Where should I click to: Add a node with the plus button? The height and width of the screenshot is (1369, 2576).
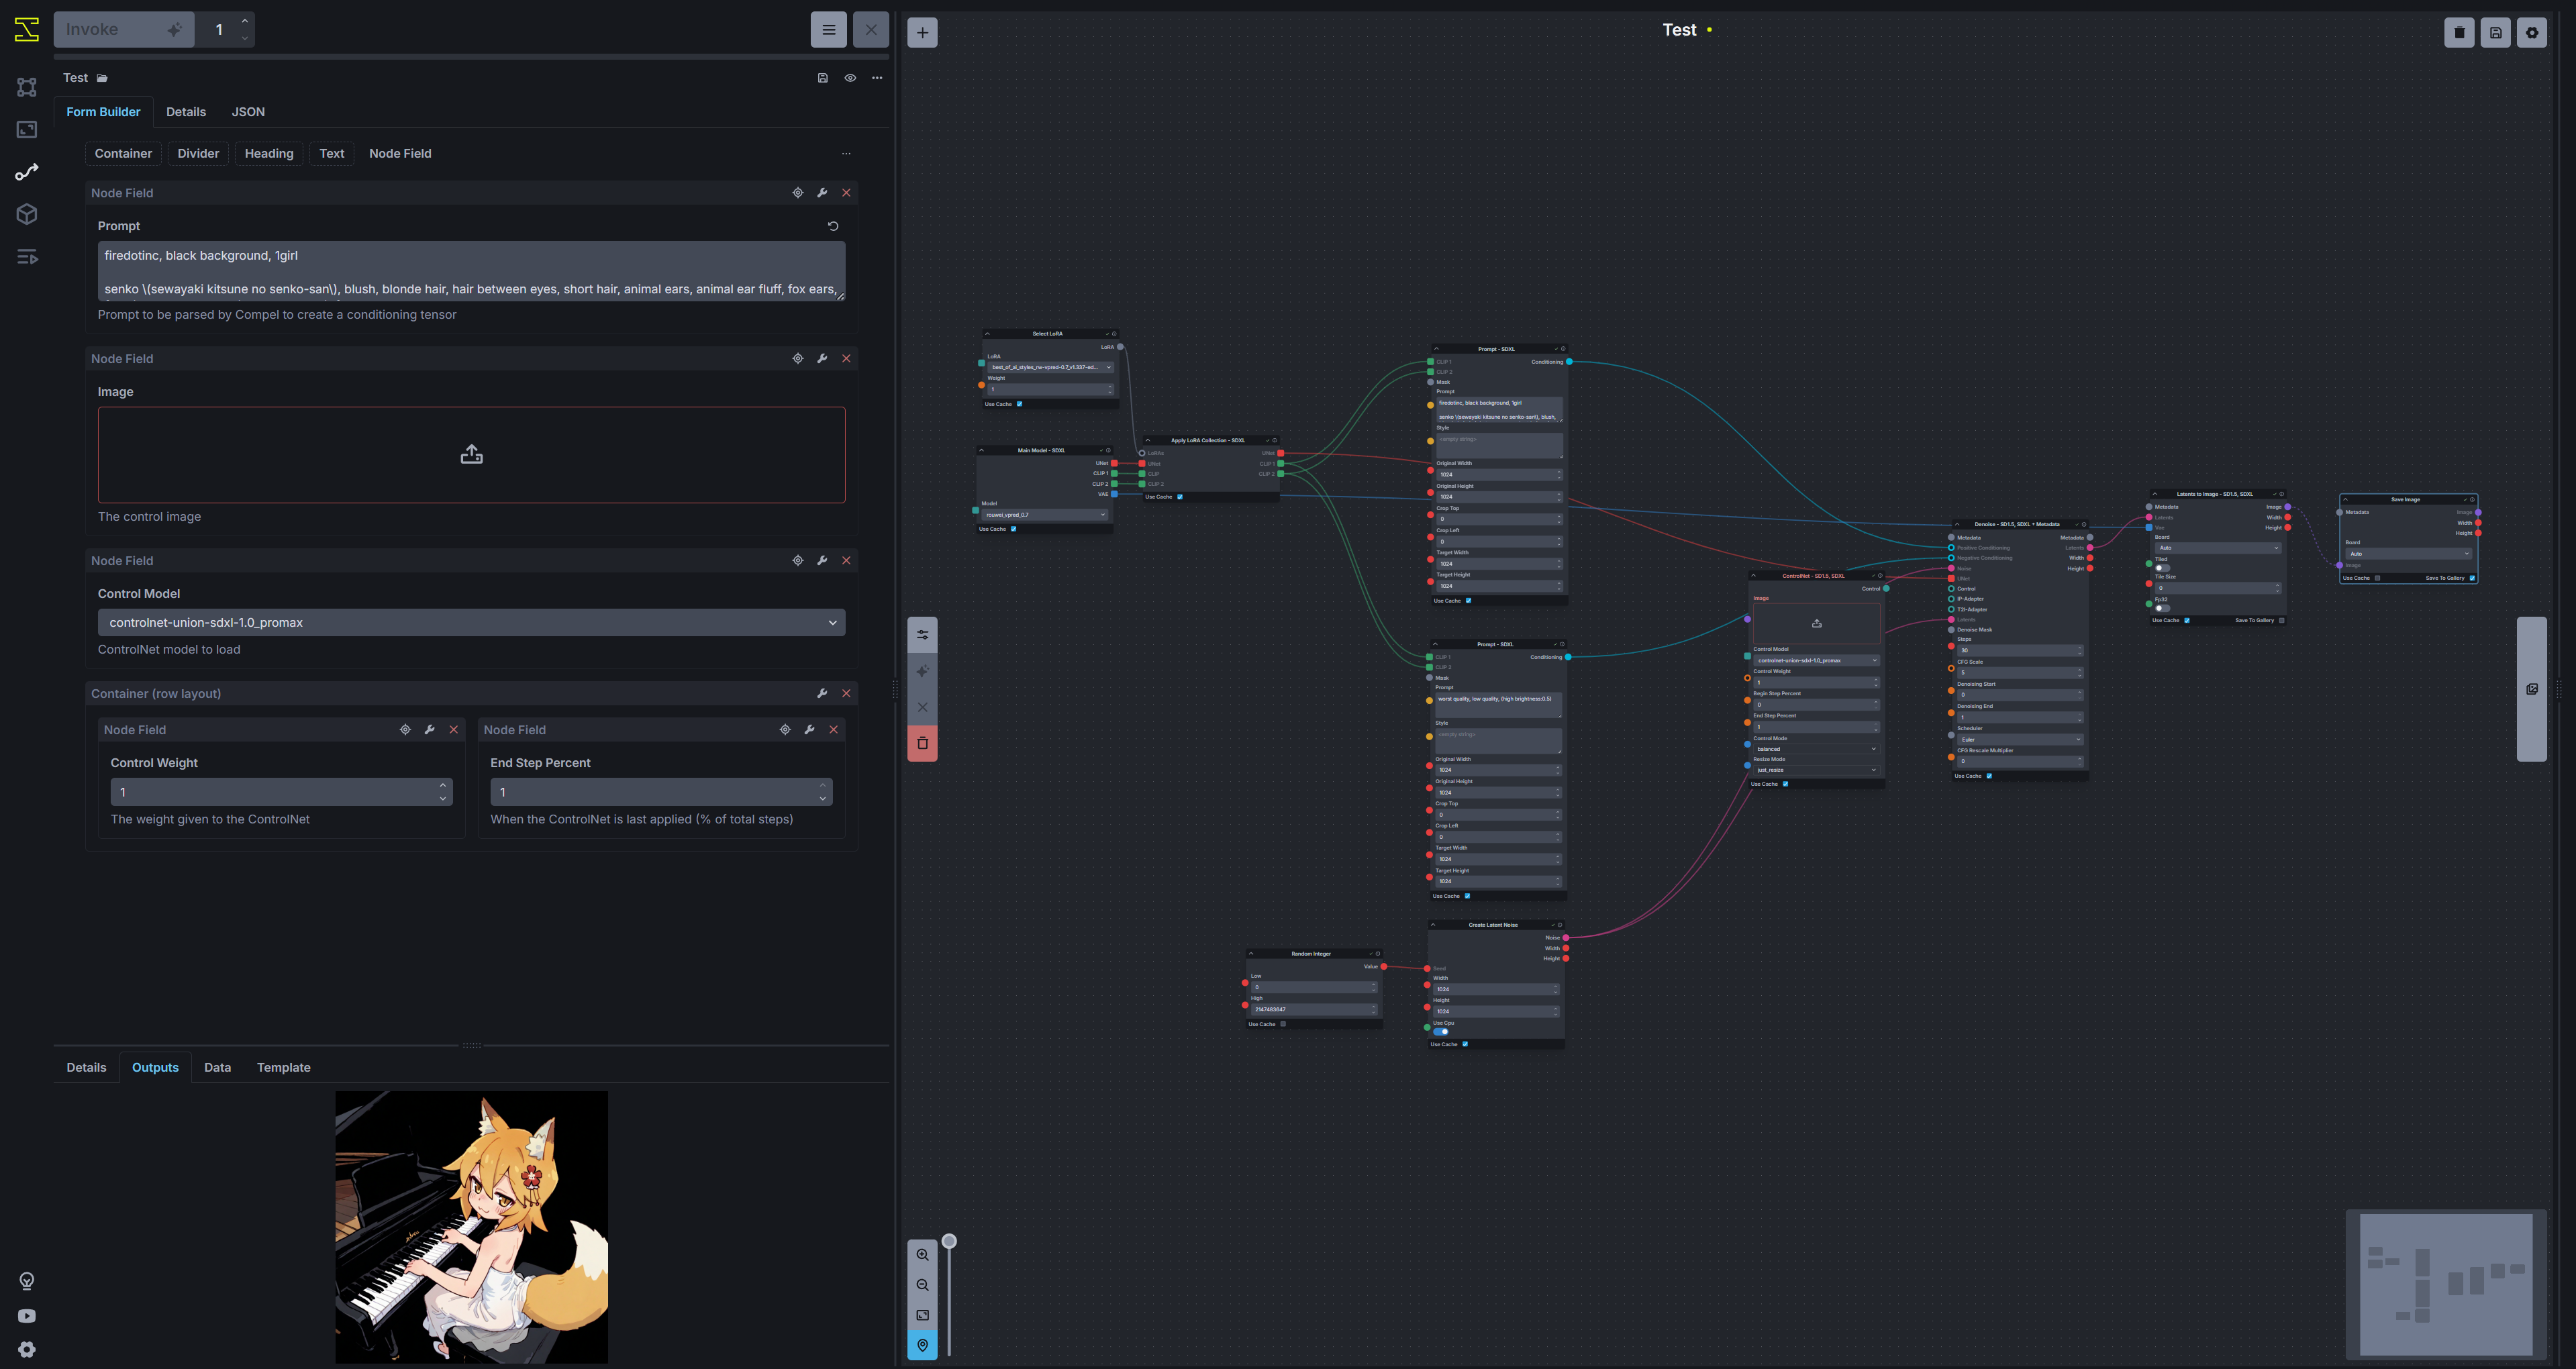(922, 33)
